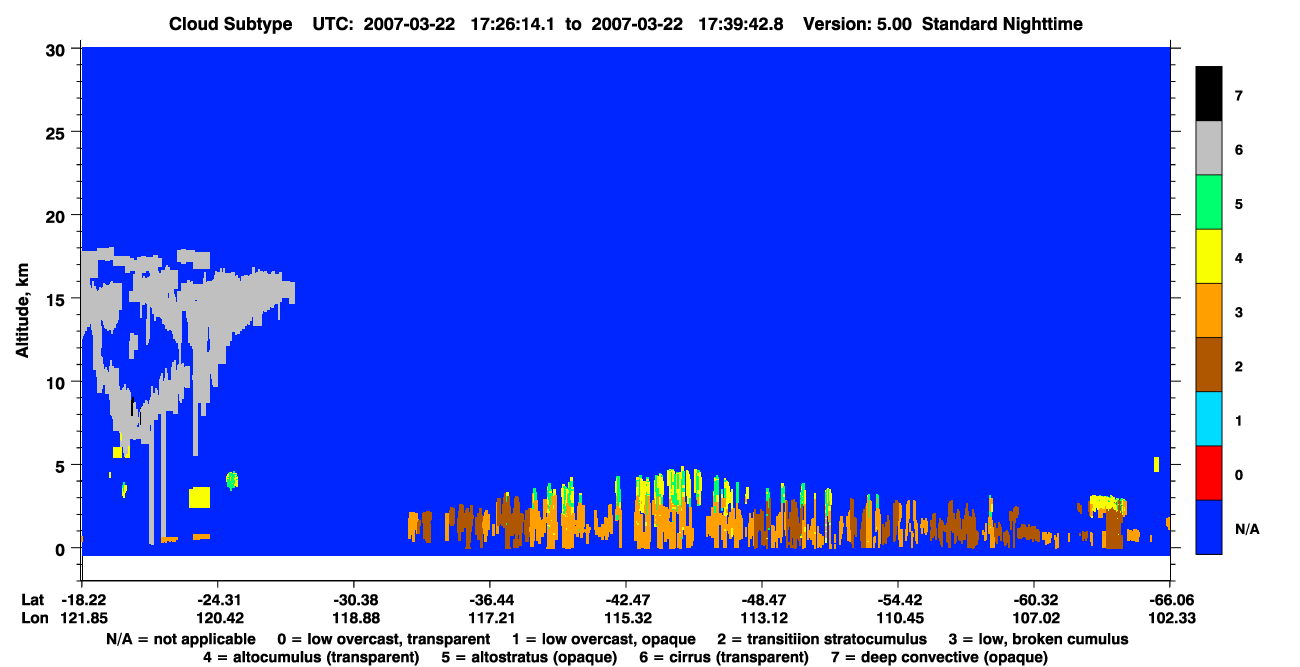The height and width of the screenshot is (667, 1300).
Task: Click the green altostratus swatch labeled 5
Action: (x=1208, y=203)
